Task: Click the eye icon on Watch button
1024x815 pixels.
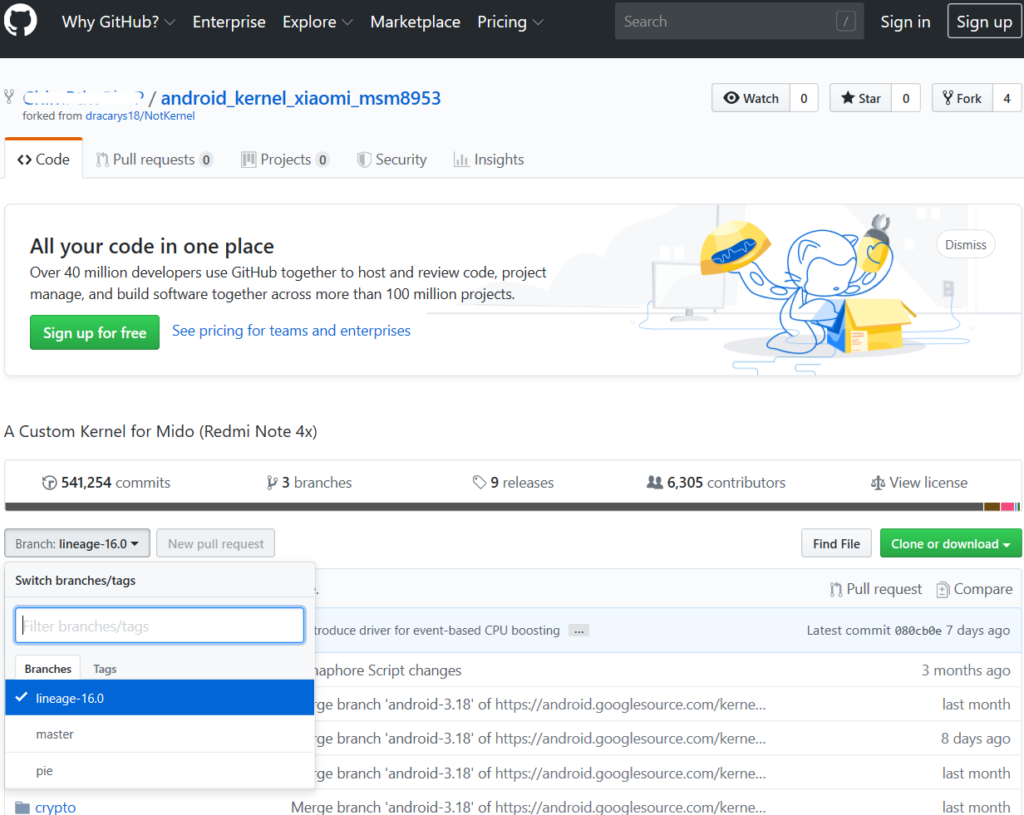Action: (731, 98)
